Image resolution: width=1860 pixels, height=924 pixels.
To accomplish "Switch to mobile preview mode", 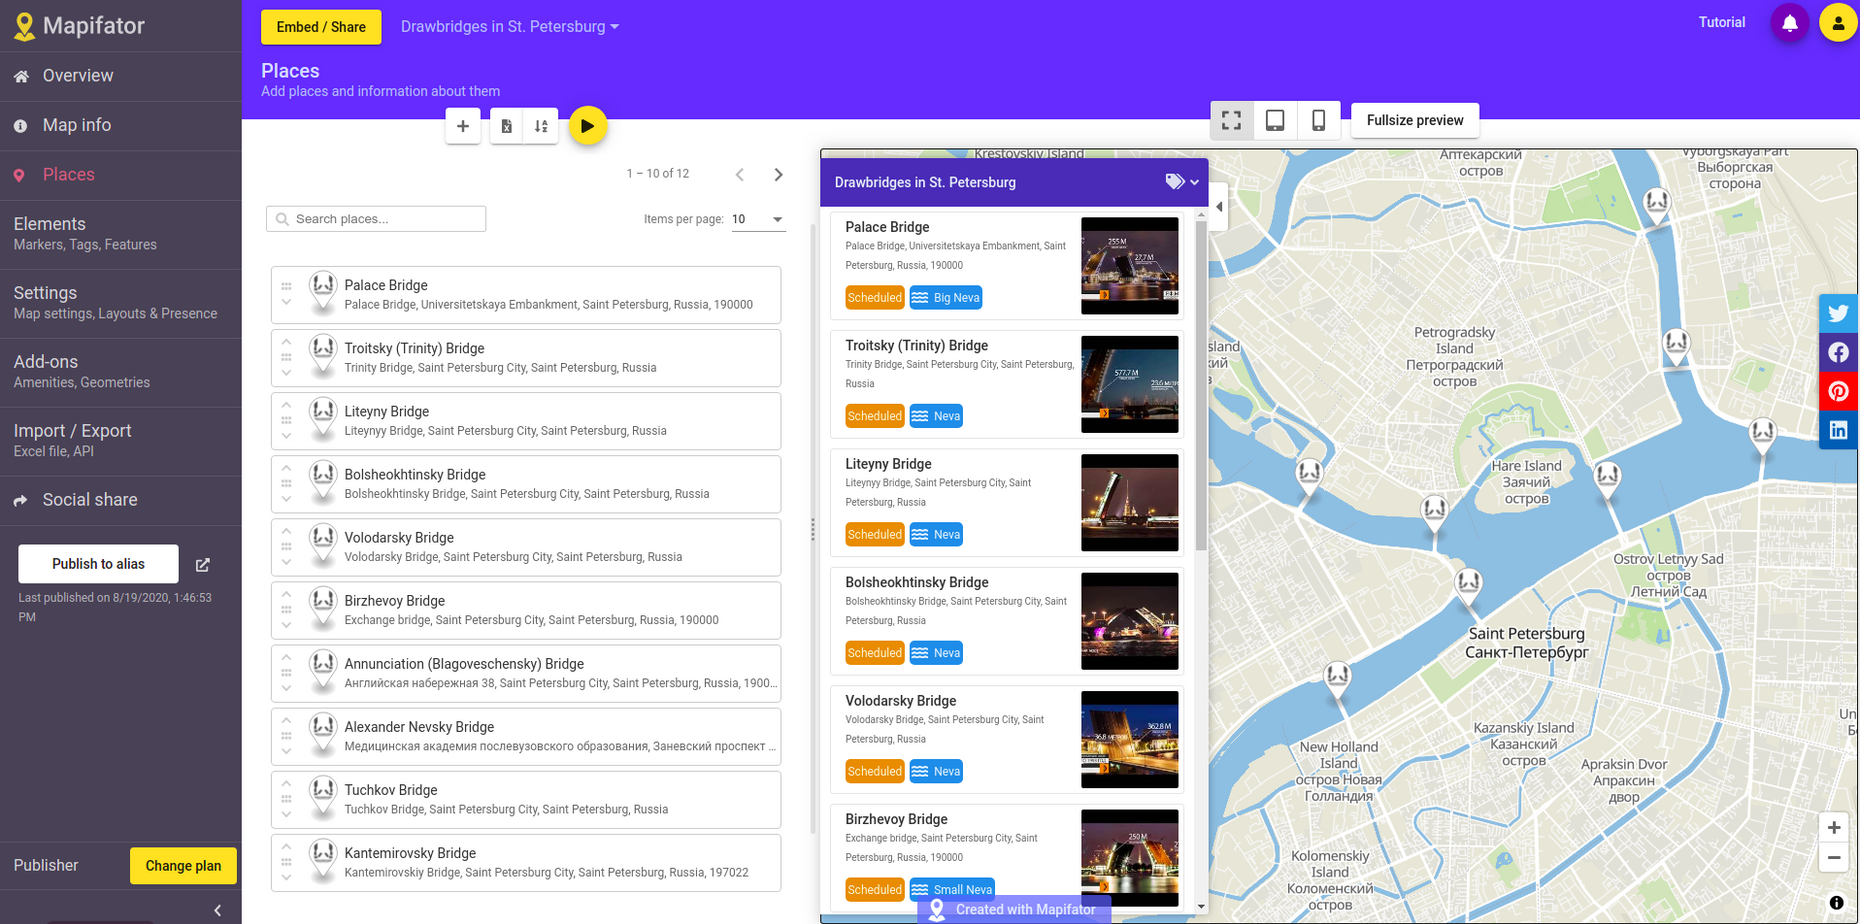I will coord(1319,120).
